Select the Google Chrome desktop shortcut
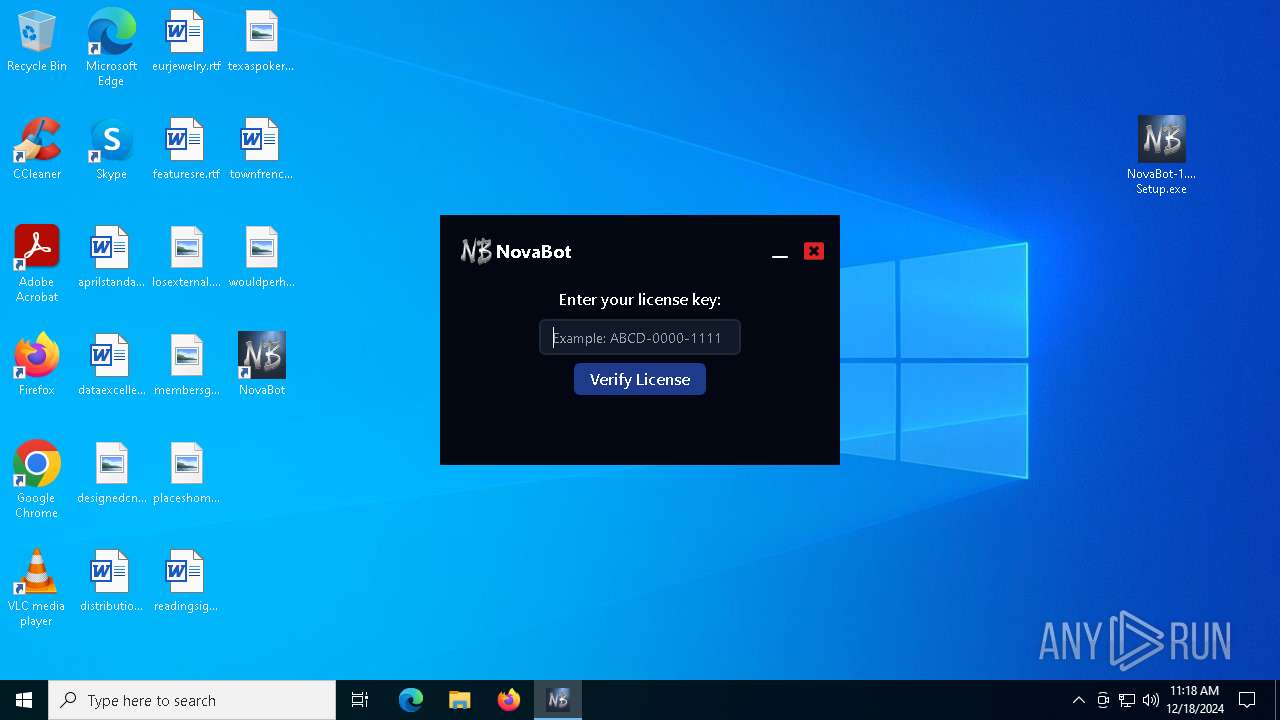Screen dimensions: 1280x720 (x=37, y=480)
